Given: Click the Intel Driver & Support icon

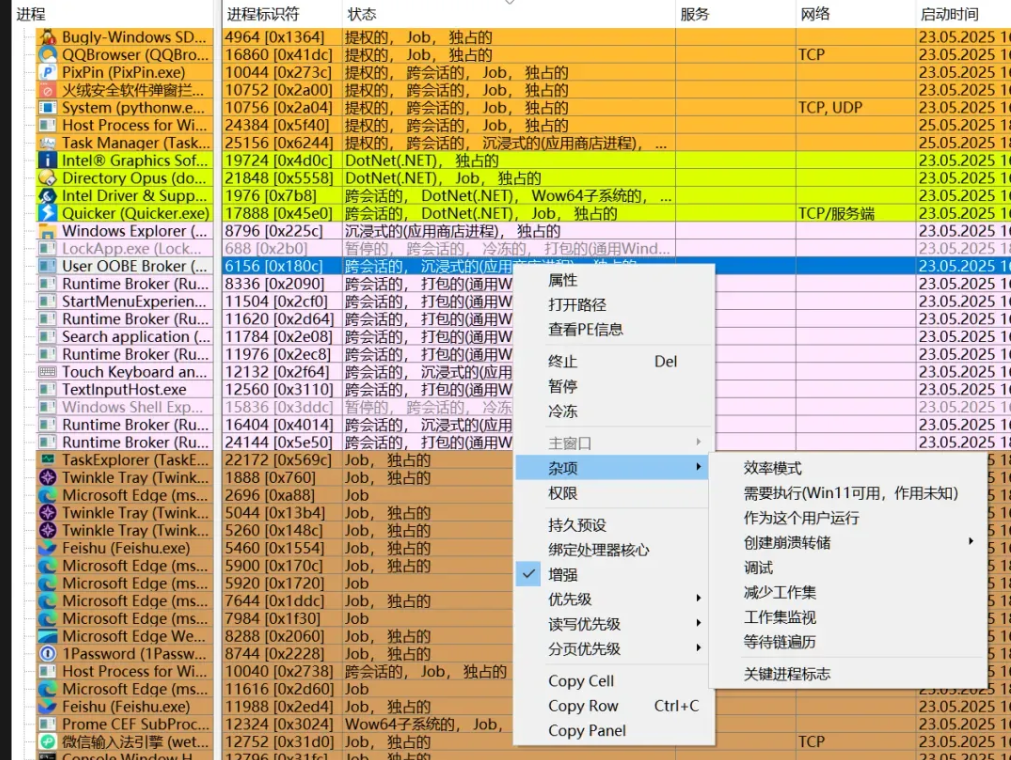Looking at the screenshot, I should pos(48,195).
